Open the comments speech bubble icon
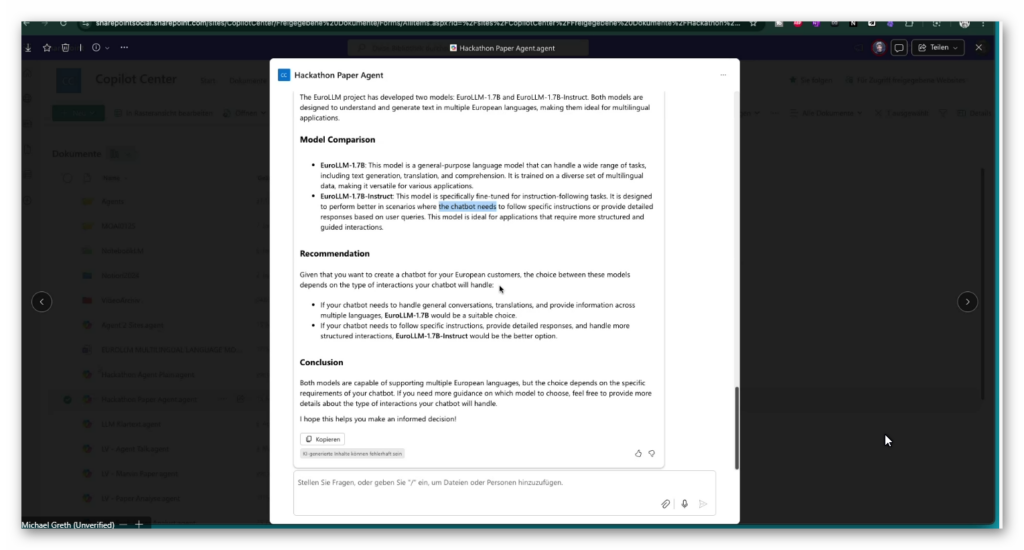This screenshot has width=1024, height=550. tap(899, 48)
